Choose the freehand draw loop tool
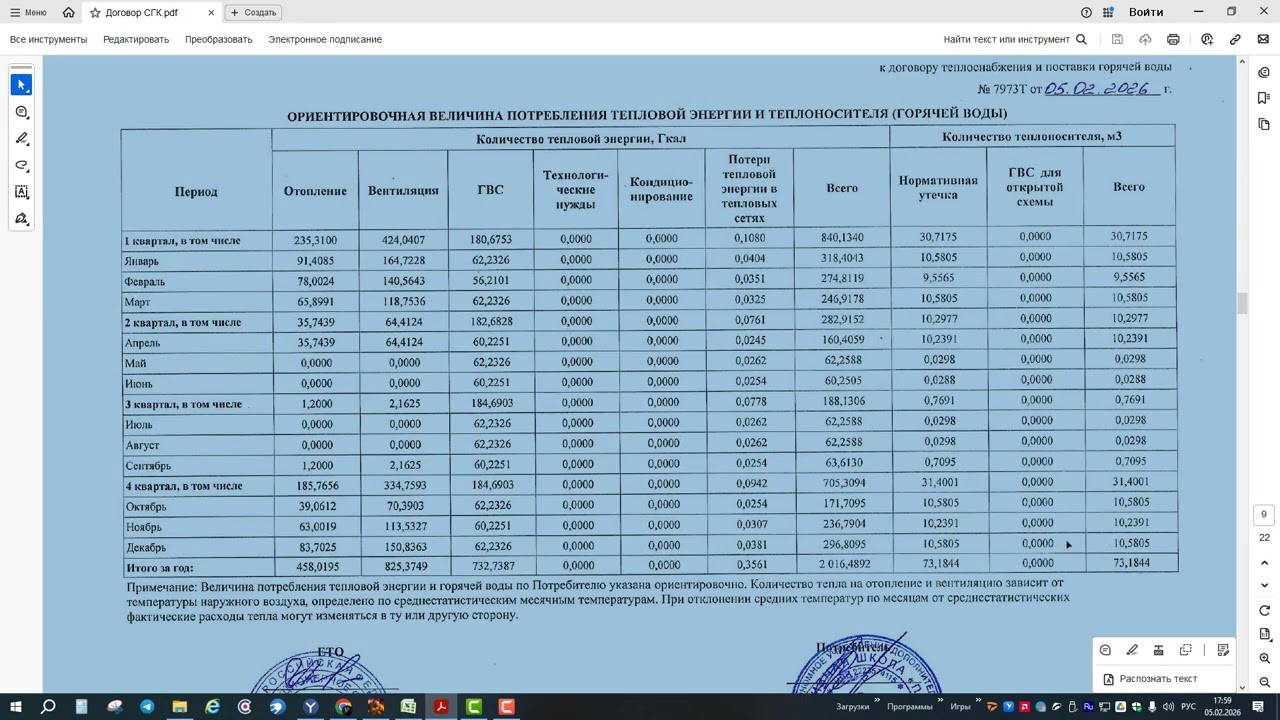 point(21,166)
